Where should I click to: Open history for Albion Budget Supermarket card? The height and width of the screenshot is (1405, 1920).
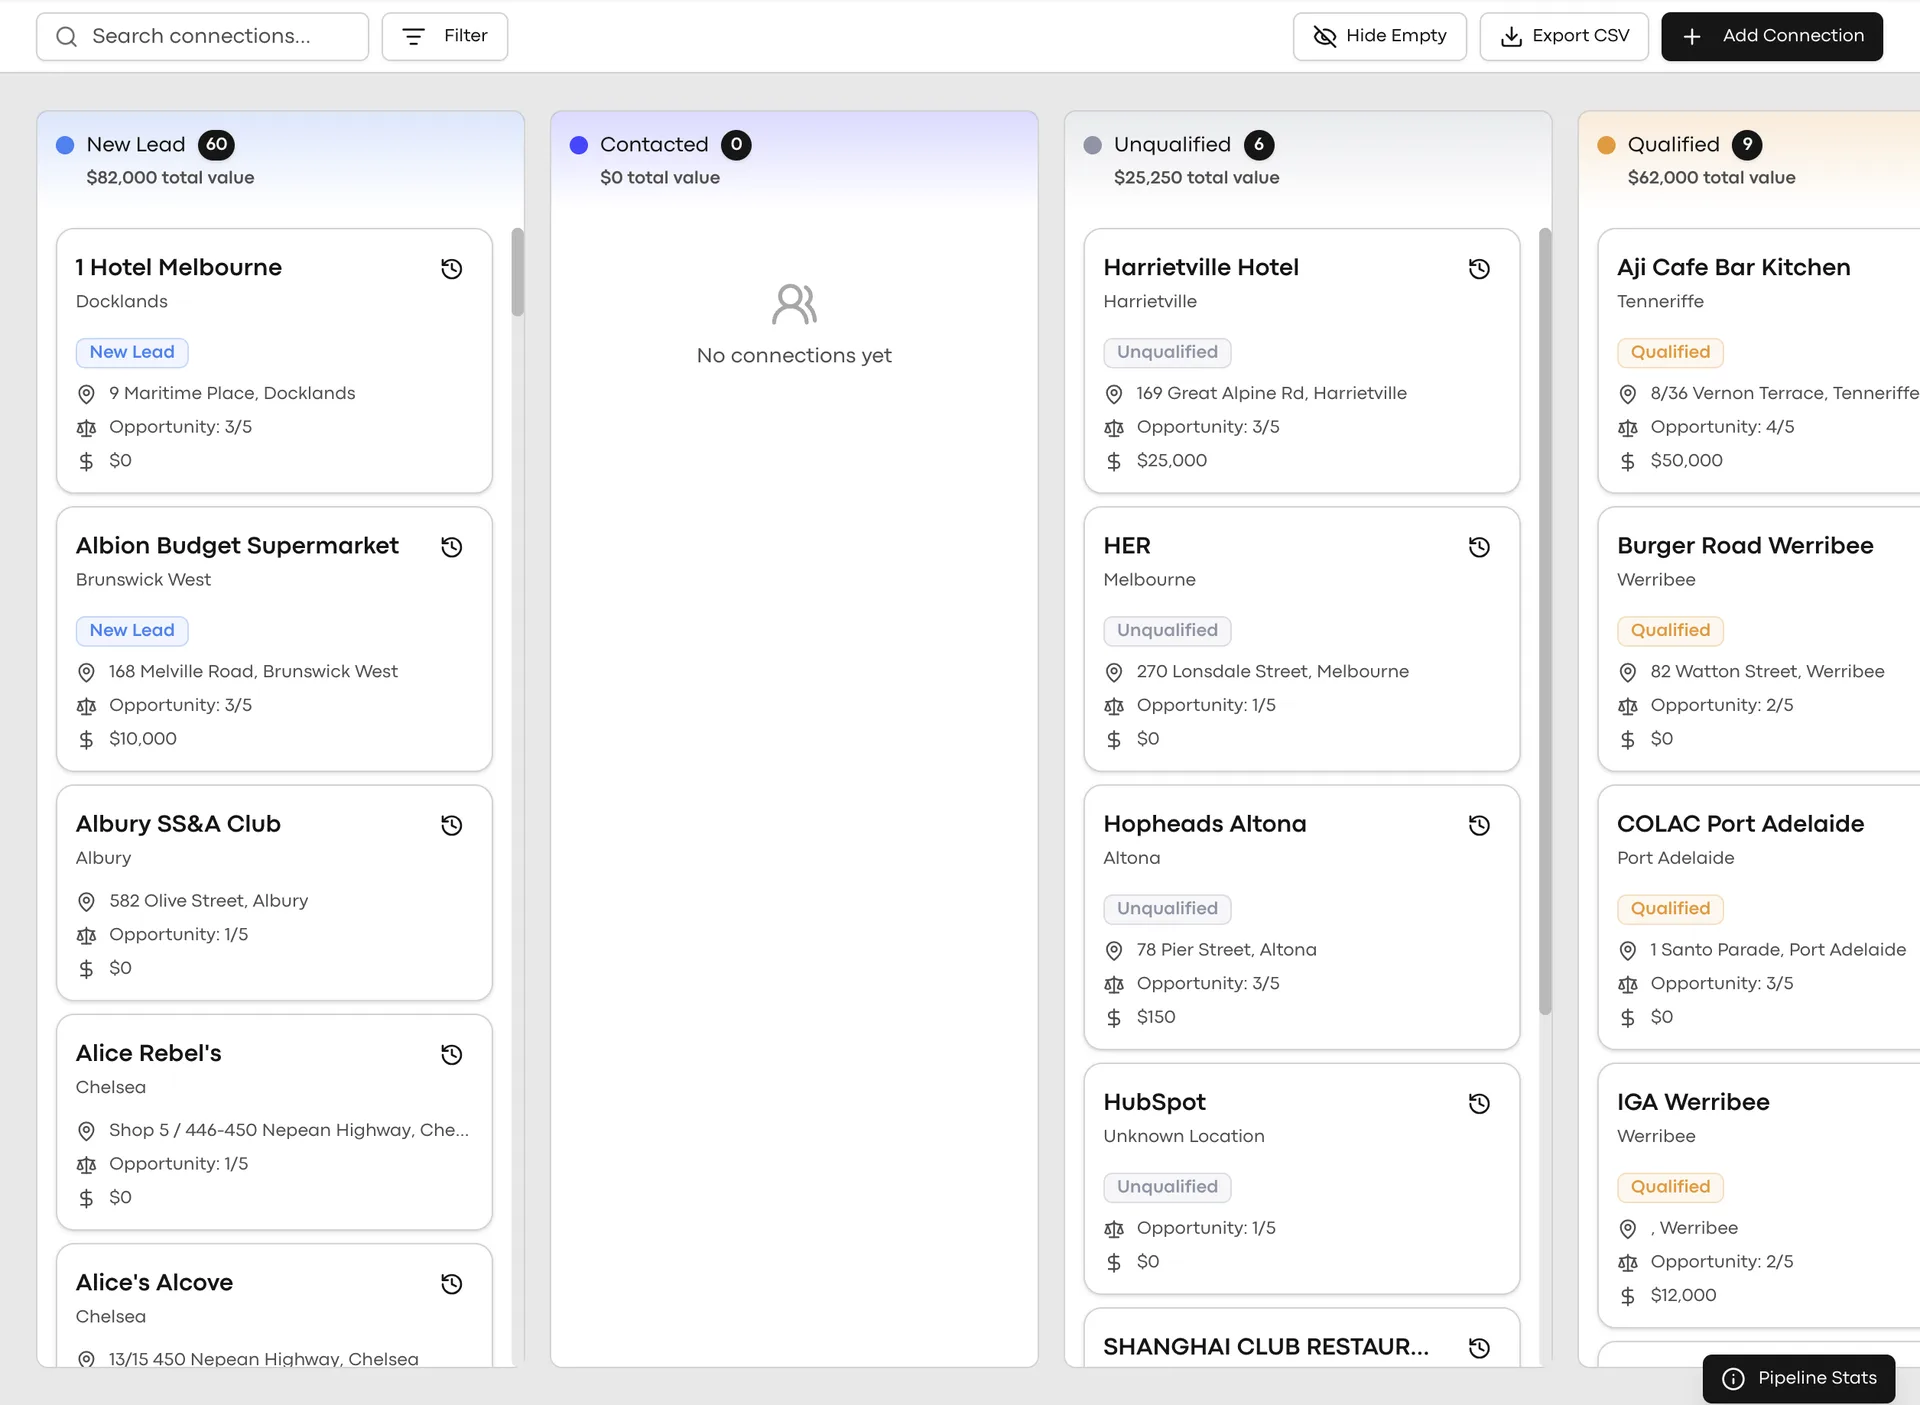(452, 547)
